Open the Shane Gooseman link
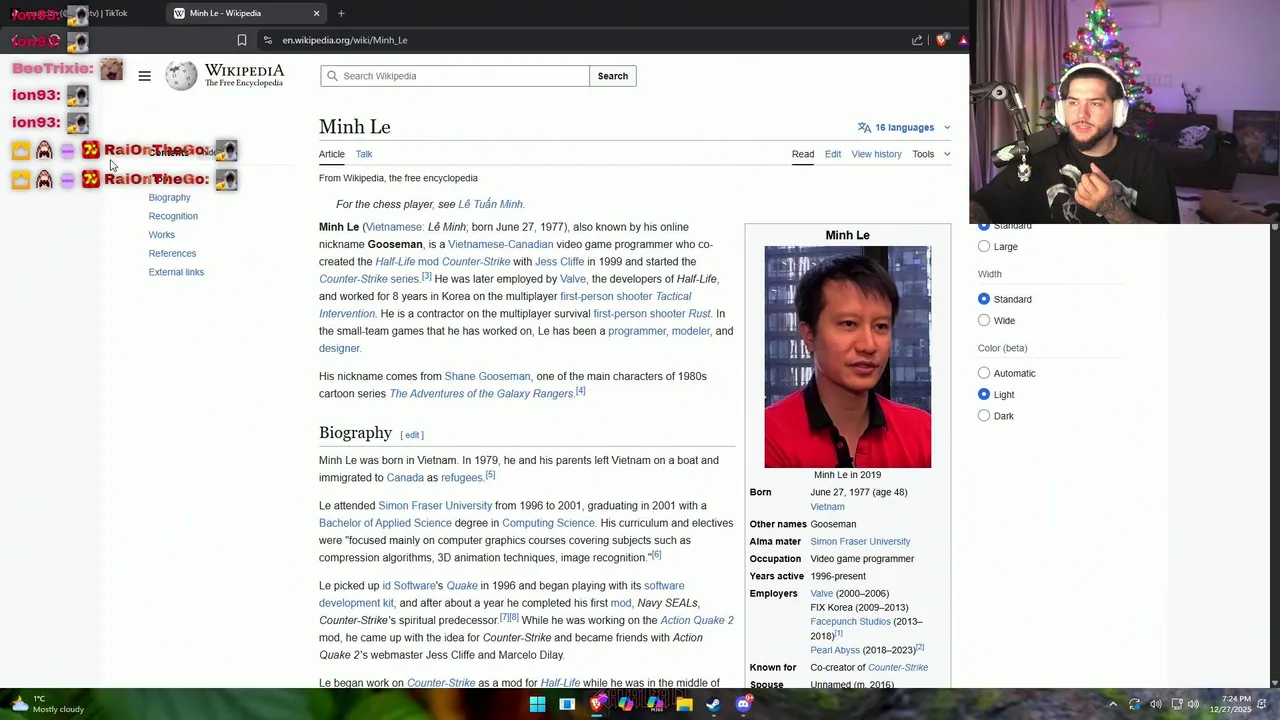The height and width of the screenshot is (720, 1280). (x=487, y=376)
